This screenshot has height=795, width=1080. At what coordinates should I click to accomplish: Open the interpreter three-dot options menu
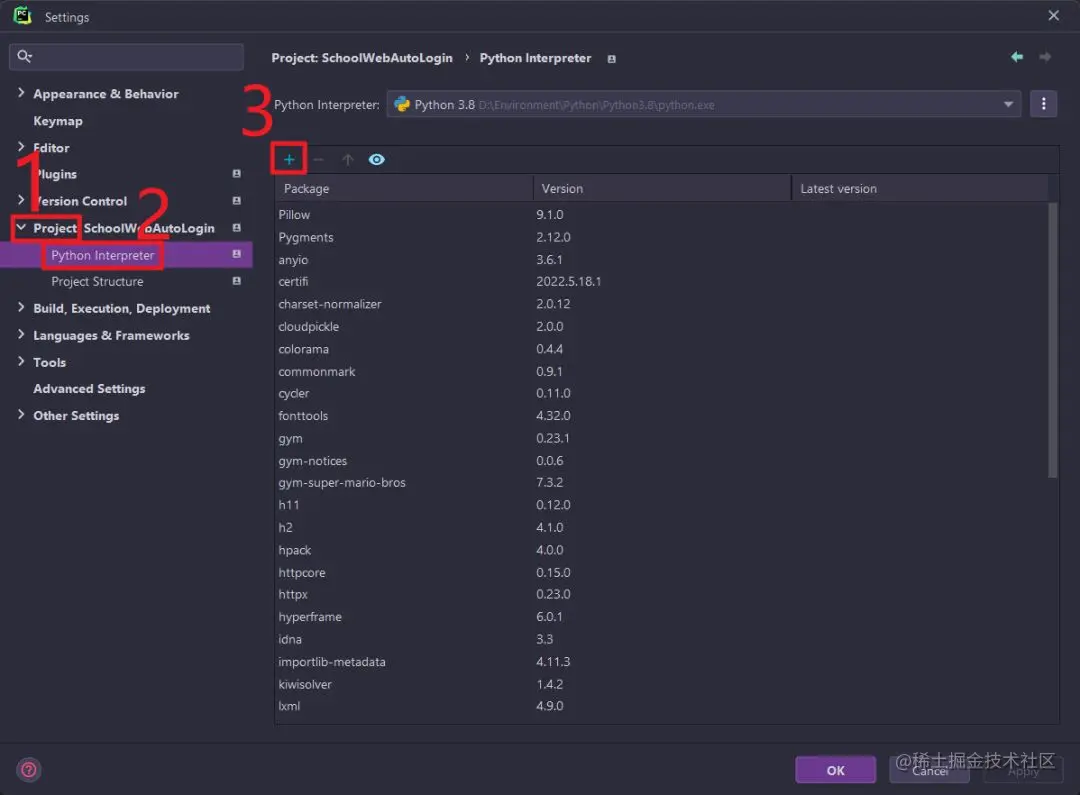click(1043, 104)
